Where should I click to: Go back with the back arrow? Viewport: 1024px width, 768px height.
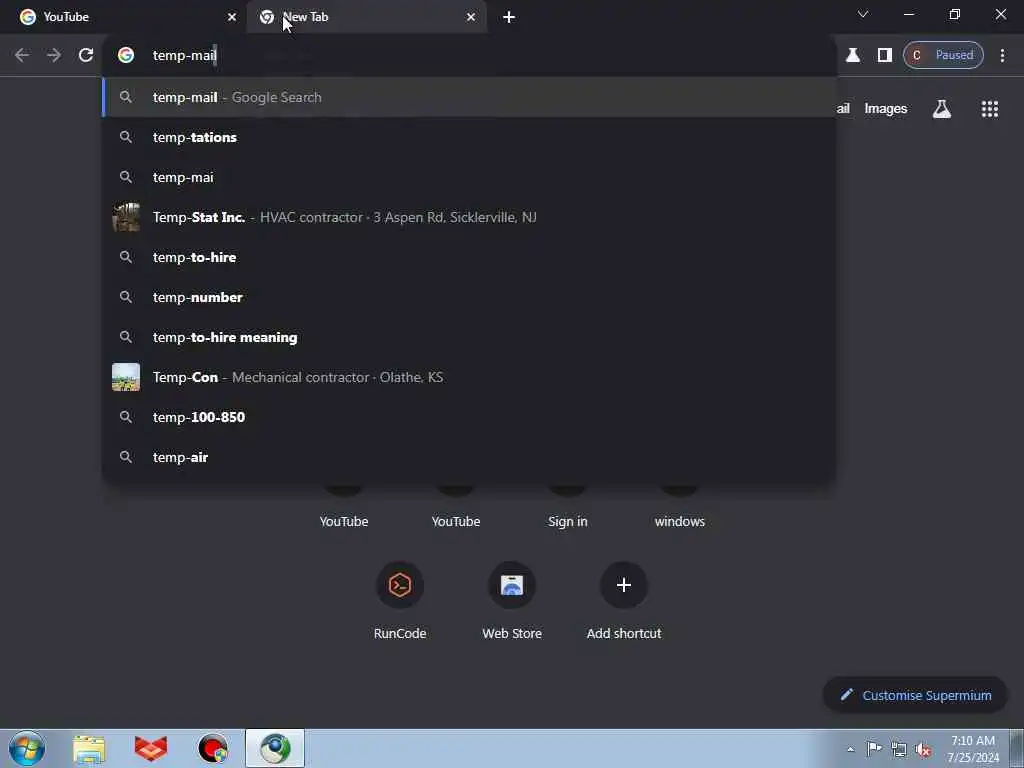[x=22, y=55]
